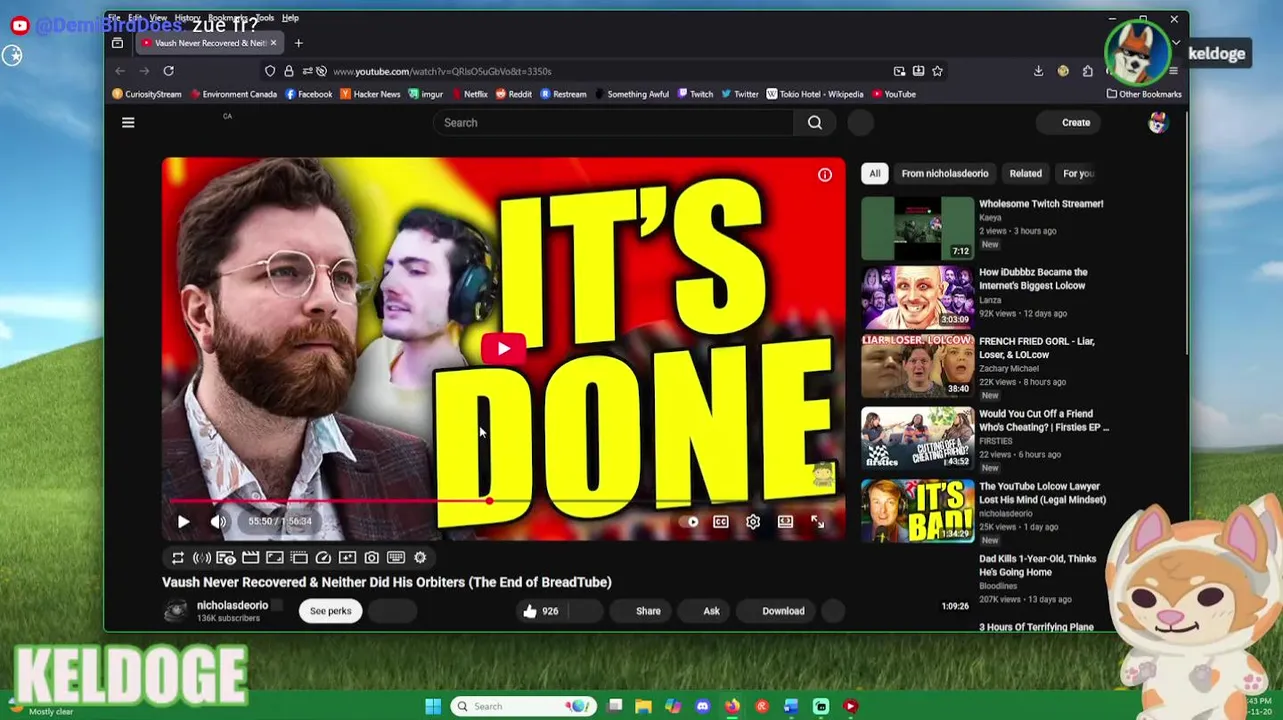The image size is (1283, 720).
Task: Click the broadcast signal icon under player
Action: click(202, 558)
